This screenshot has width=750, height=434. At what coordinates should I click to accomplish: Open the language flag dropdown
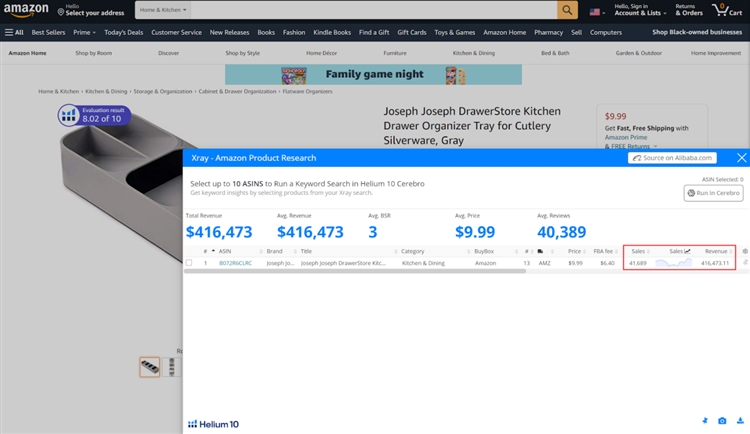point(598,12)
